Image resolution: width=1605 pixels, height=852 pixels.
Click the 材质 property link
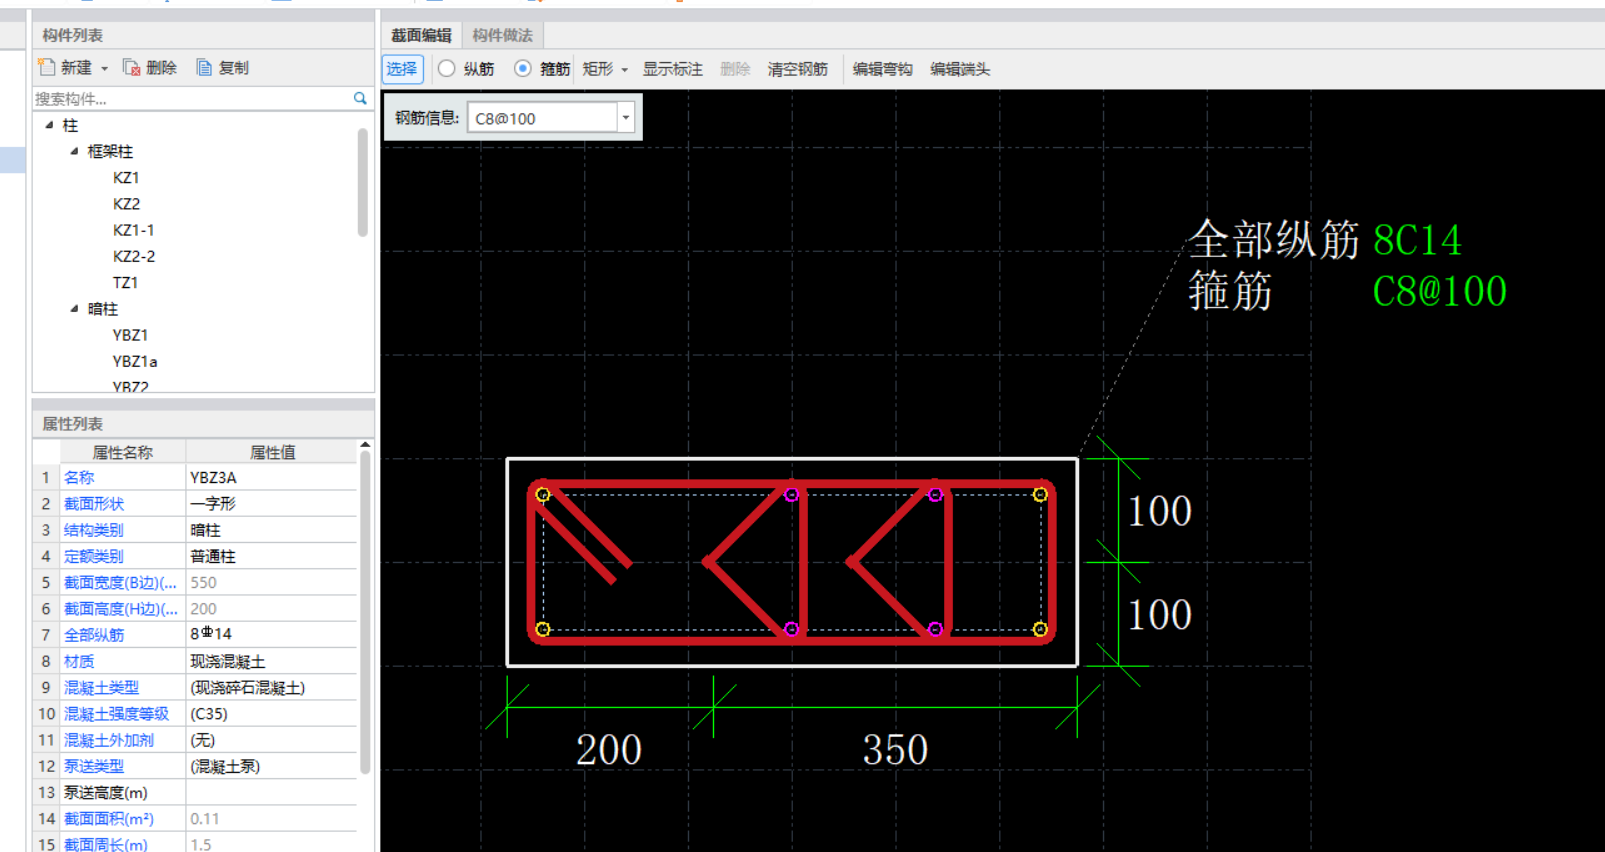79,661
